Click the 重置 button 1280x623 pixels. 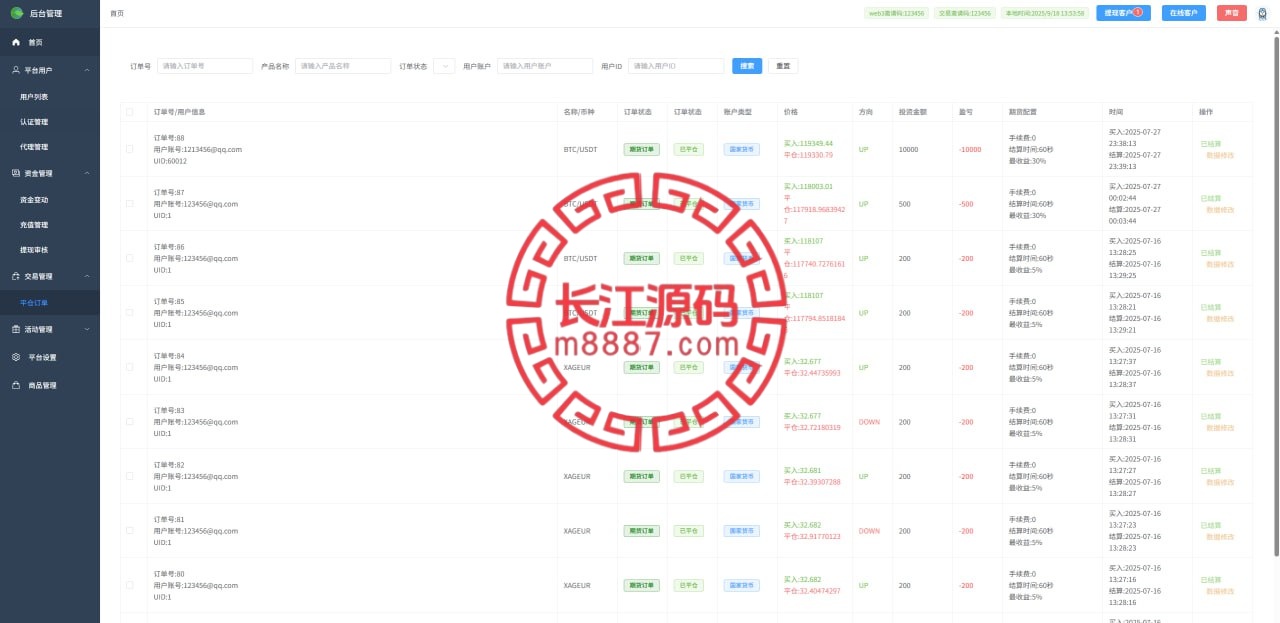point(783,66)
